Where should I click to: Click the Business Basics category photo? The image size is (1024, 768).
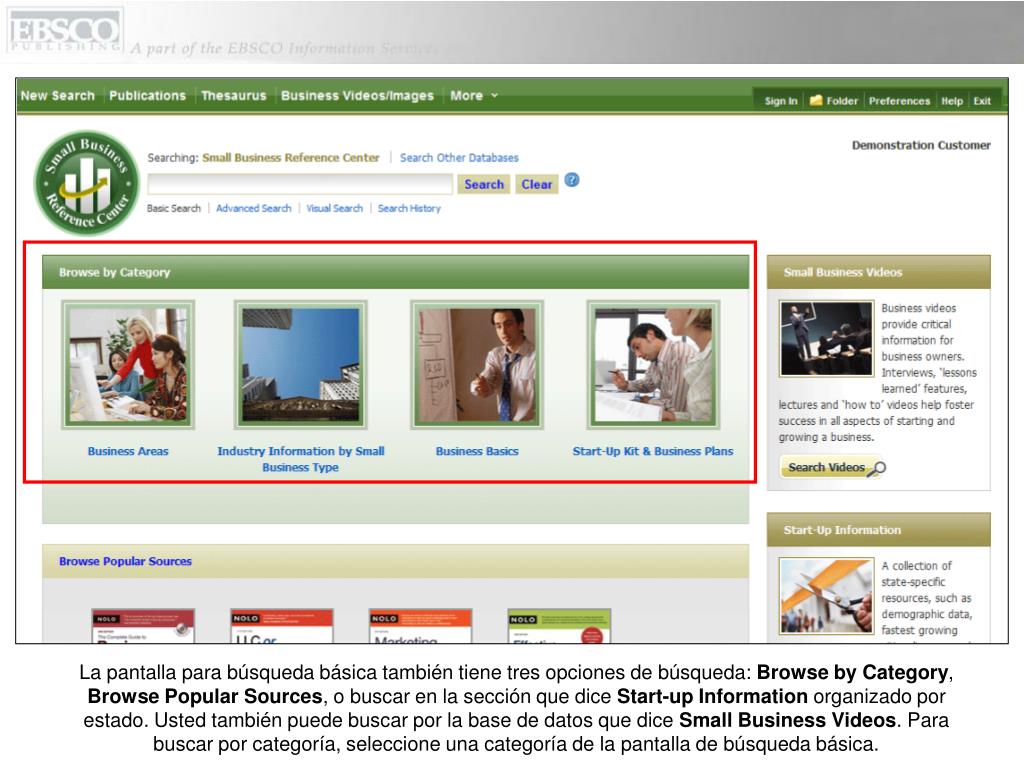477,364
